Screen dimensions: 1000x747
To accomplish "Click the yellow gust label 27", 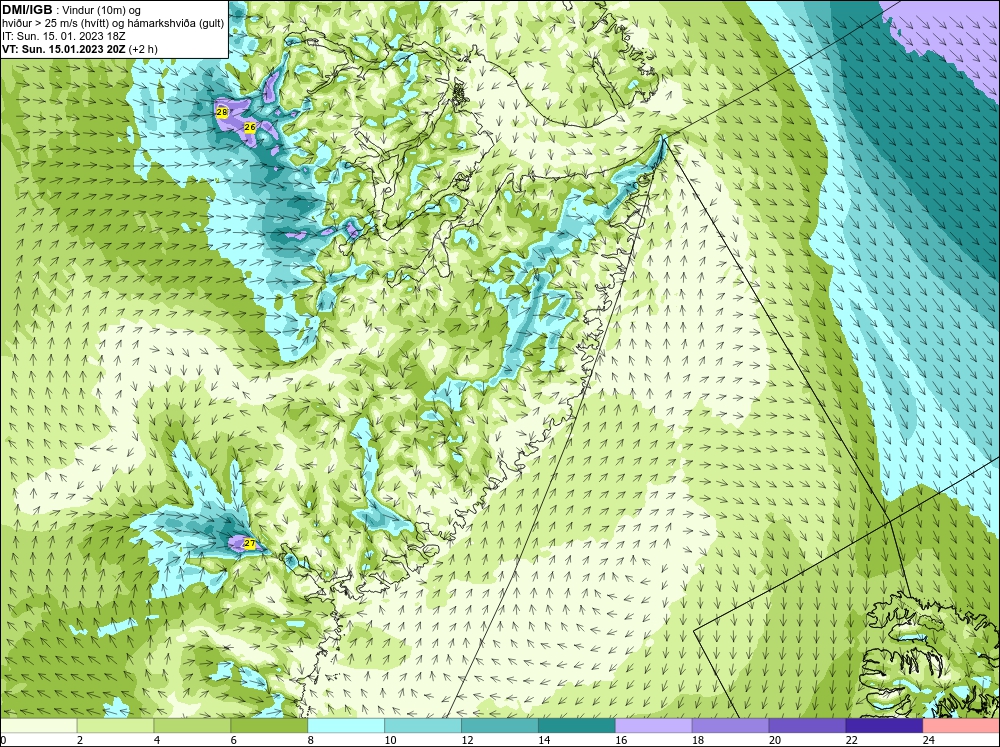I will (250, 544).
